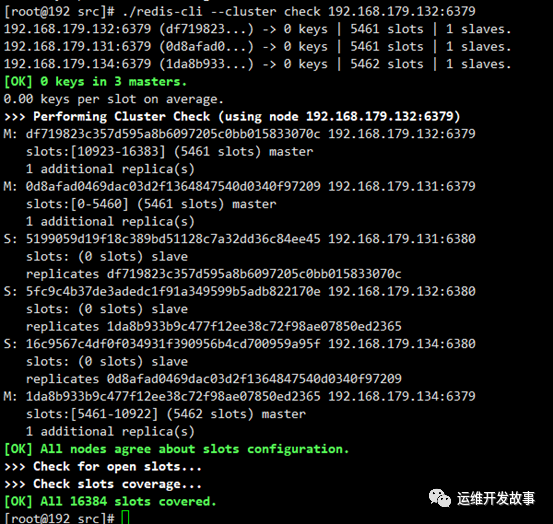Image resolution: width=553 pixels, height=524 pixels.
Task: Click the green '[OK] 0 keys in 3 masters.' line
Action: pyautogui.click(x=95, y=81)
